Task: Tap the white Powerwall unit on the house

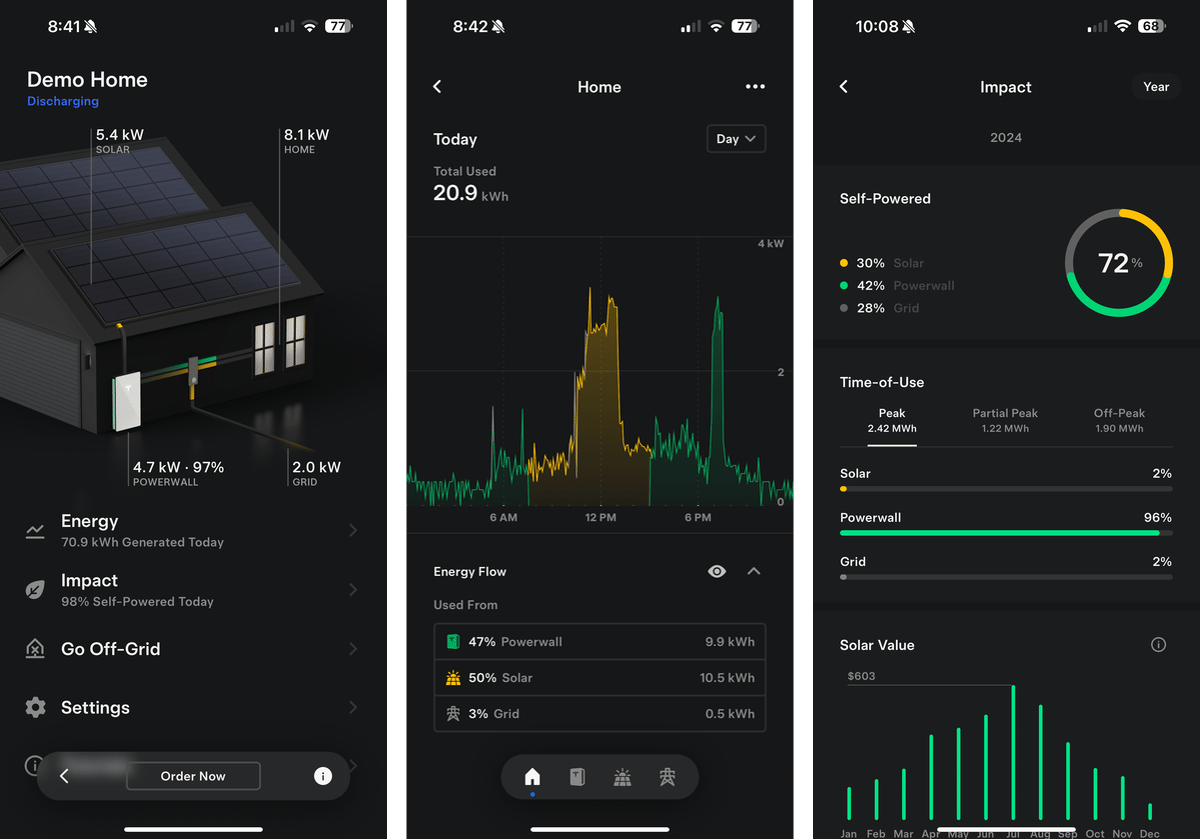Action: click(128, 402)
